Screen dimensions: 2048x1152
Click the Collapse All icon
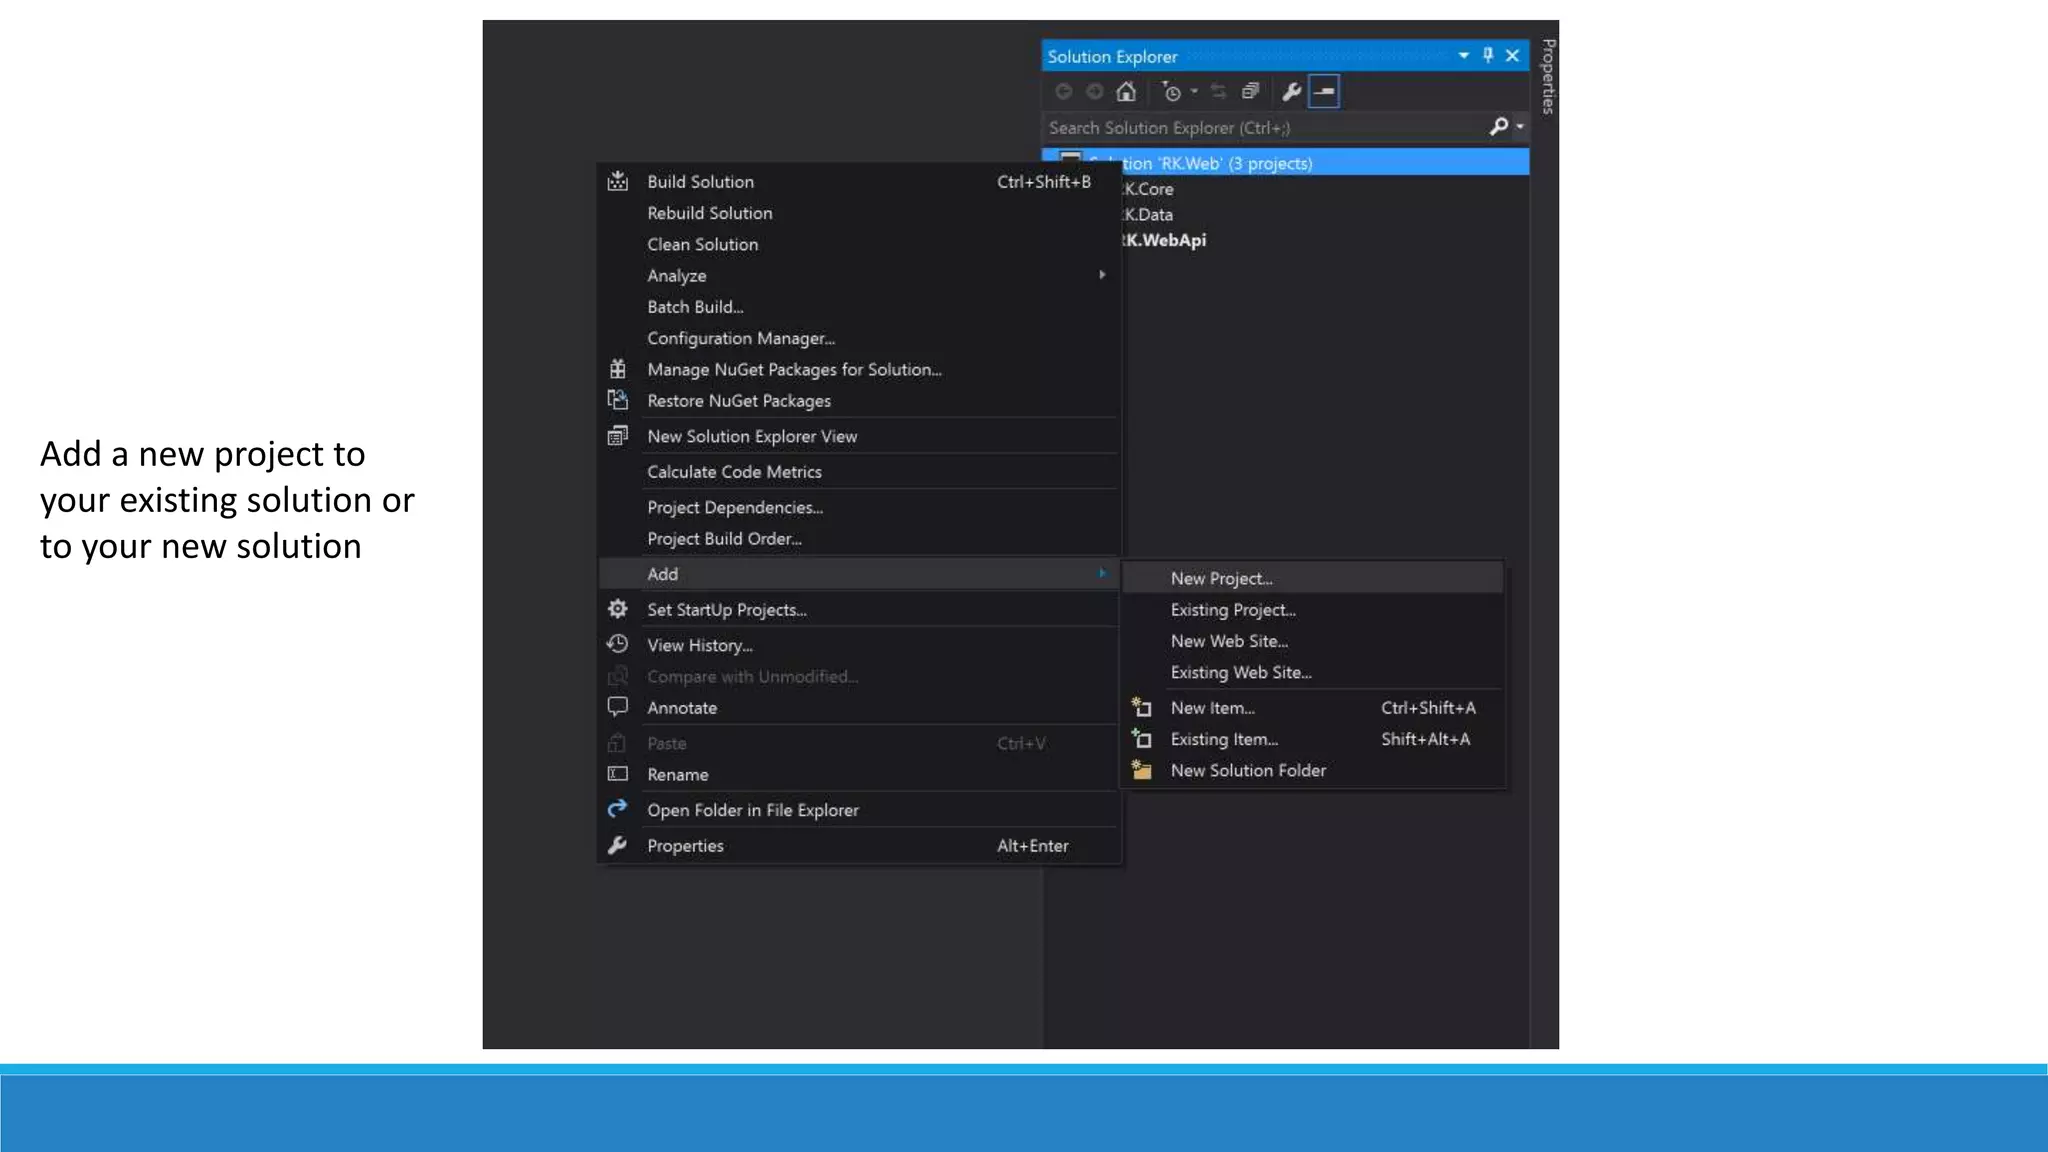pos(1250,92)
